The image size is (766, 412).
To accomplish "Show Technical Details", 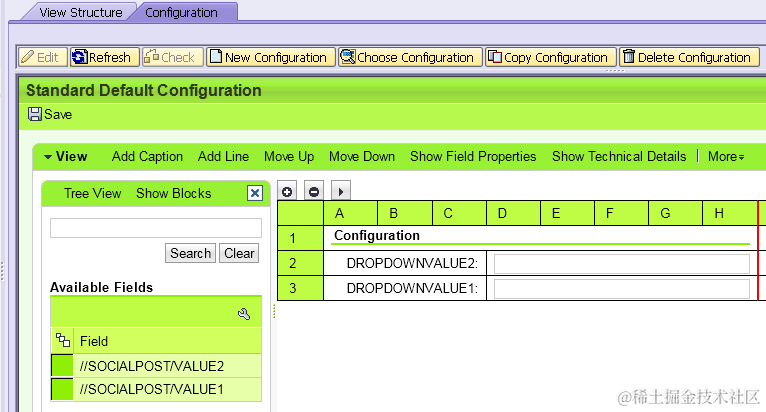I will [x=619, y=156].
